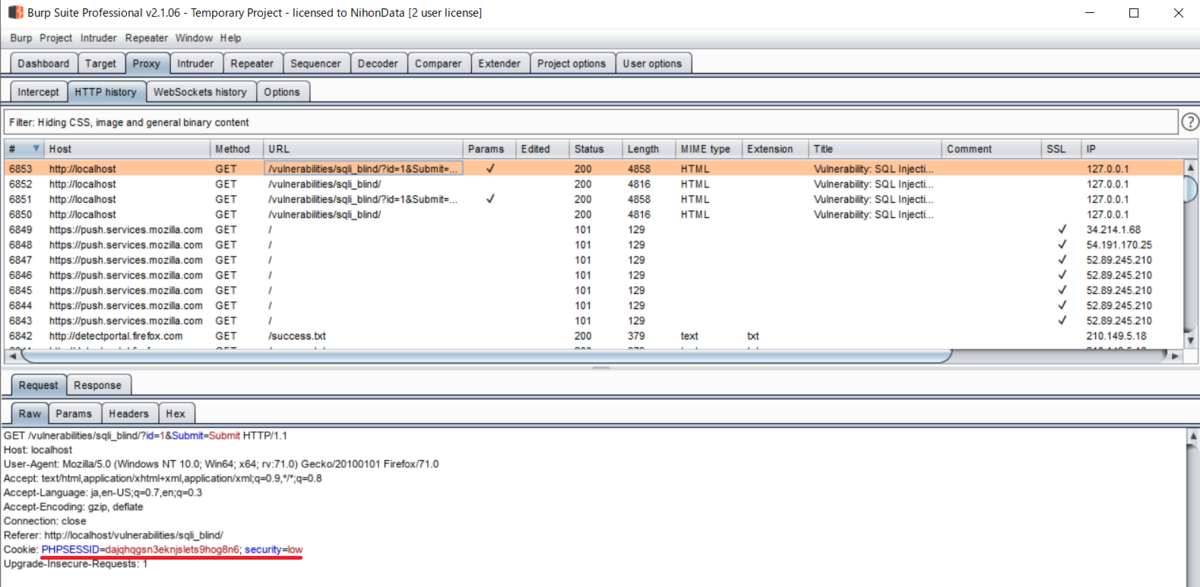Select history row 6848 with IP 54.191.170.25

click(592, 245)
